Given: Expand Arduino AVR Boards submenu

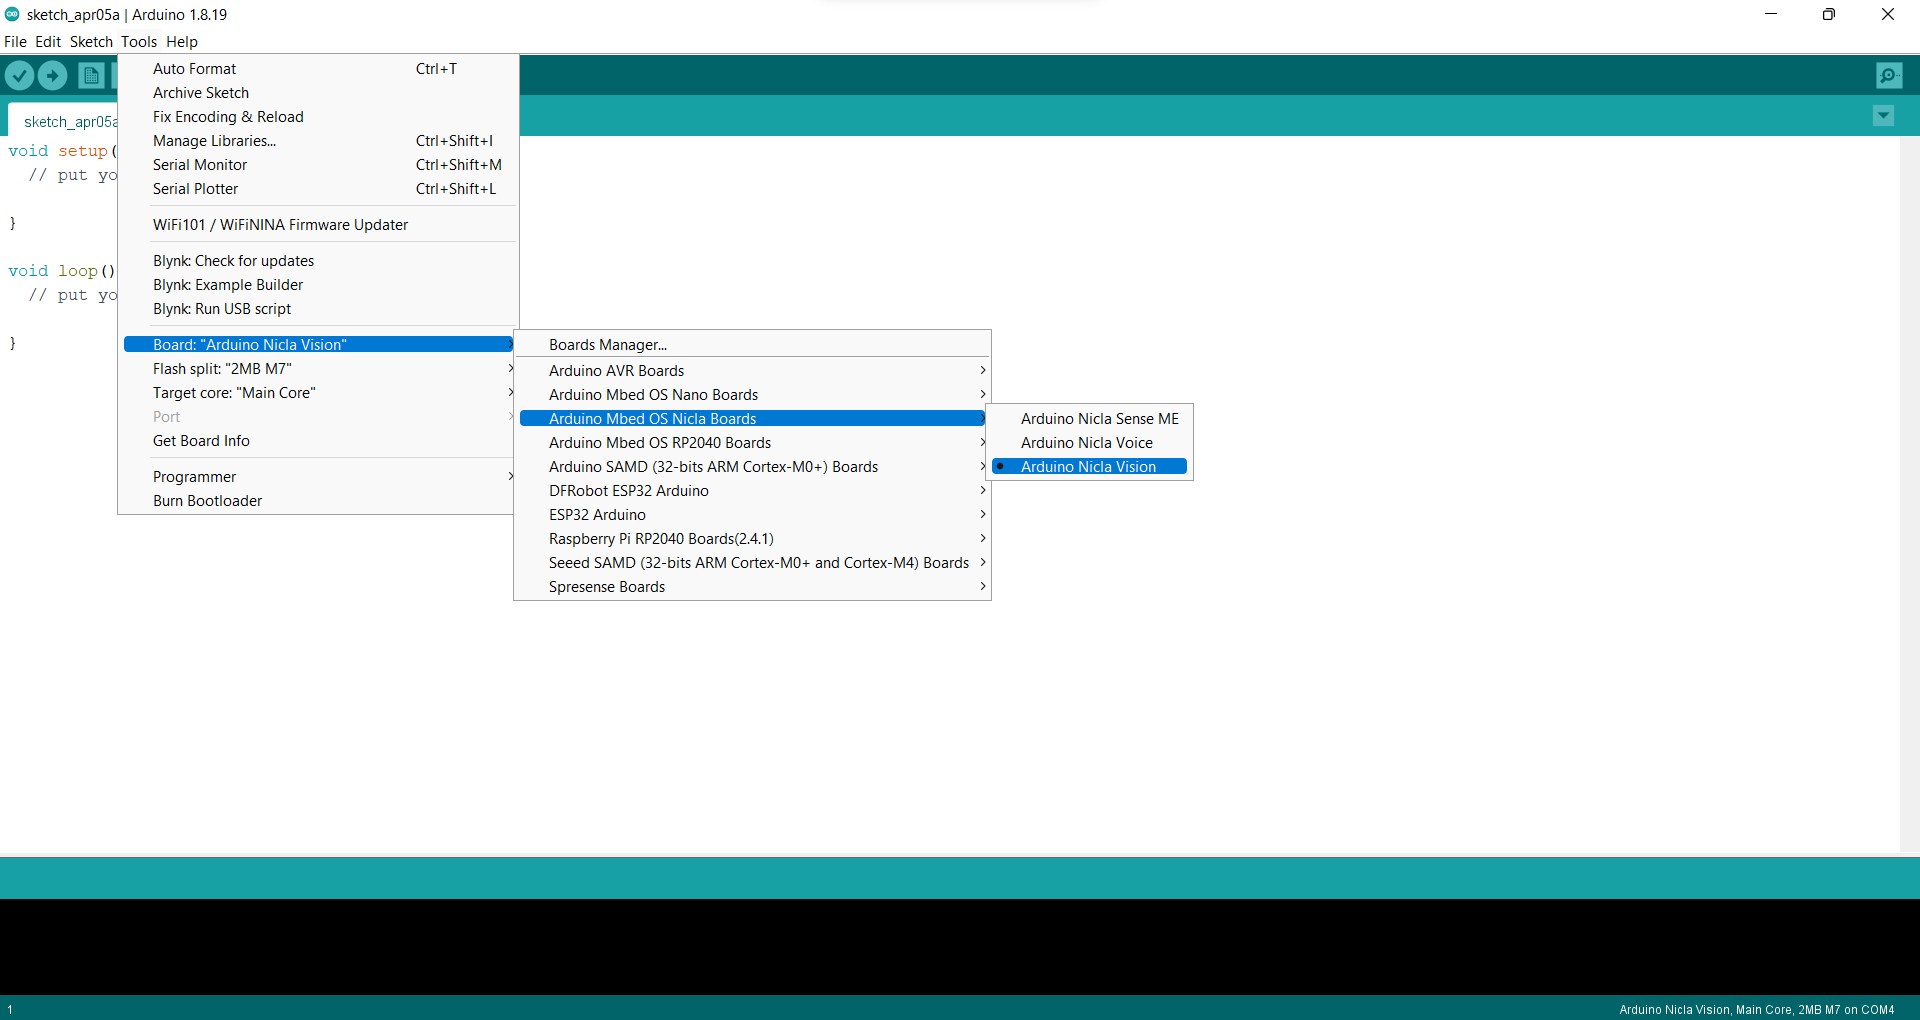Looking at the screenshot, I should click(x=752, y=371).
